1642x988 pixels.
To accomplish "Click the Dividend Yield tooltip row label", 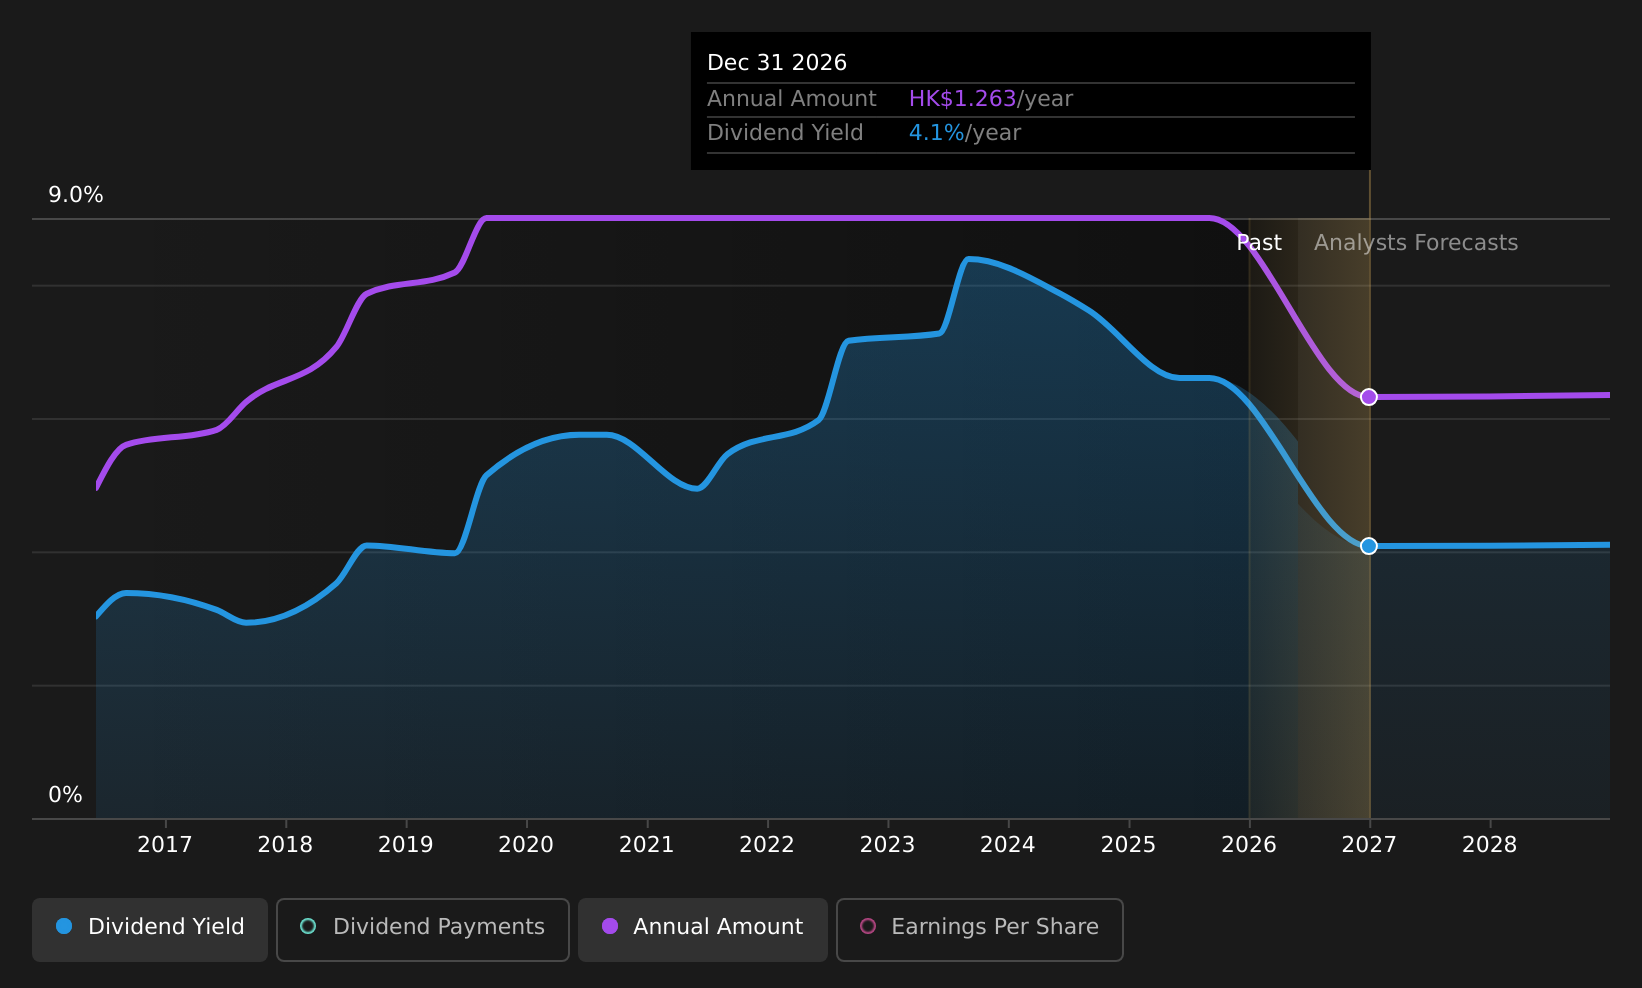I will 785,133.
